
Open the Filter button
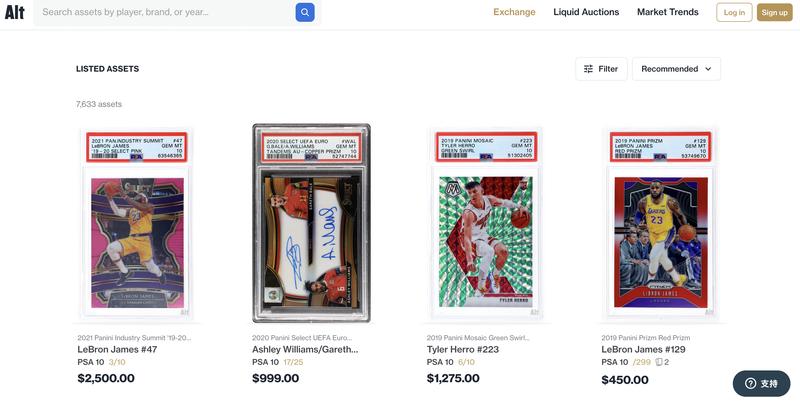(601, 69)
